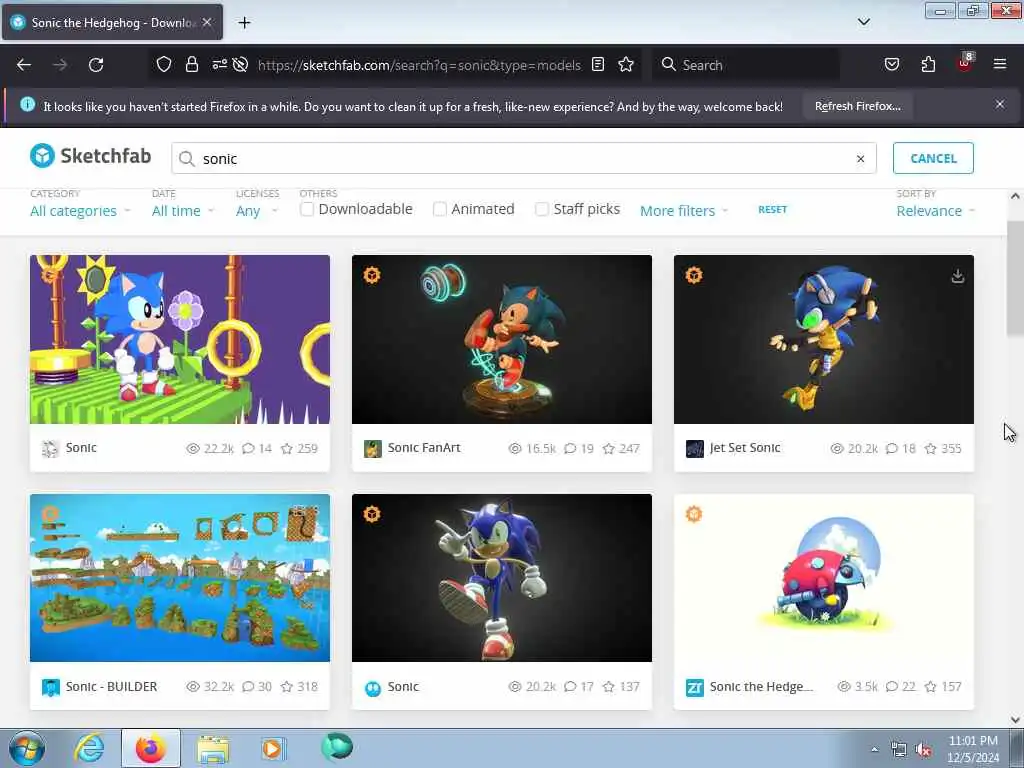
Task: Toggle reader view icon in address bar
Action: click(x=598, y=65)
